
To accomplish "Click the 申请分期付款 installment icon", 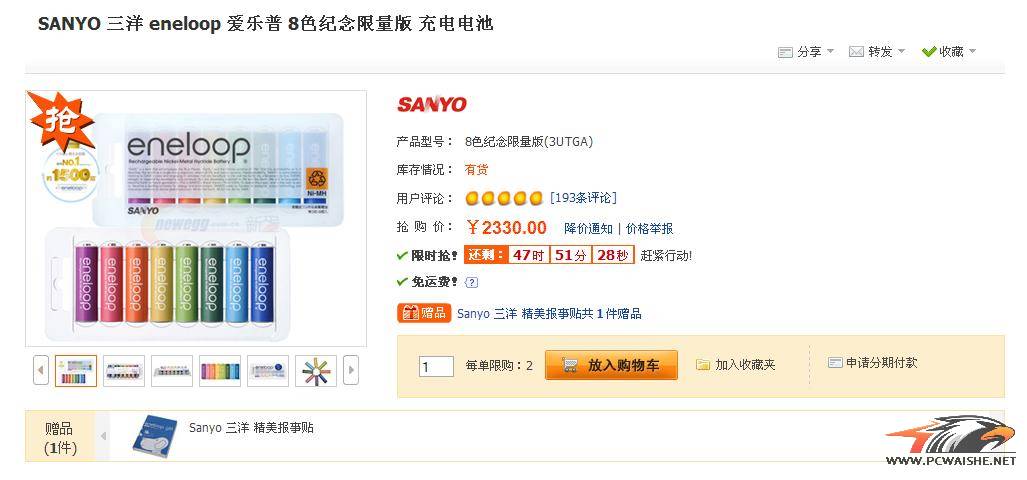I will pyautogui.click(x=835, y=363).
